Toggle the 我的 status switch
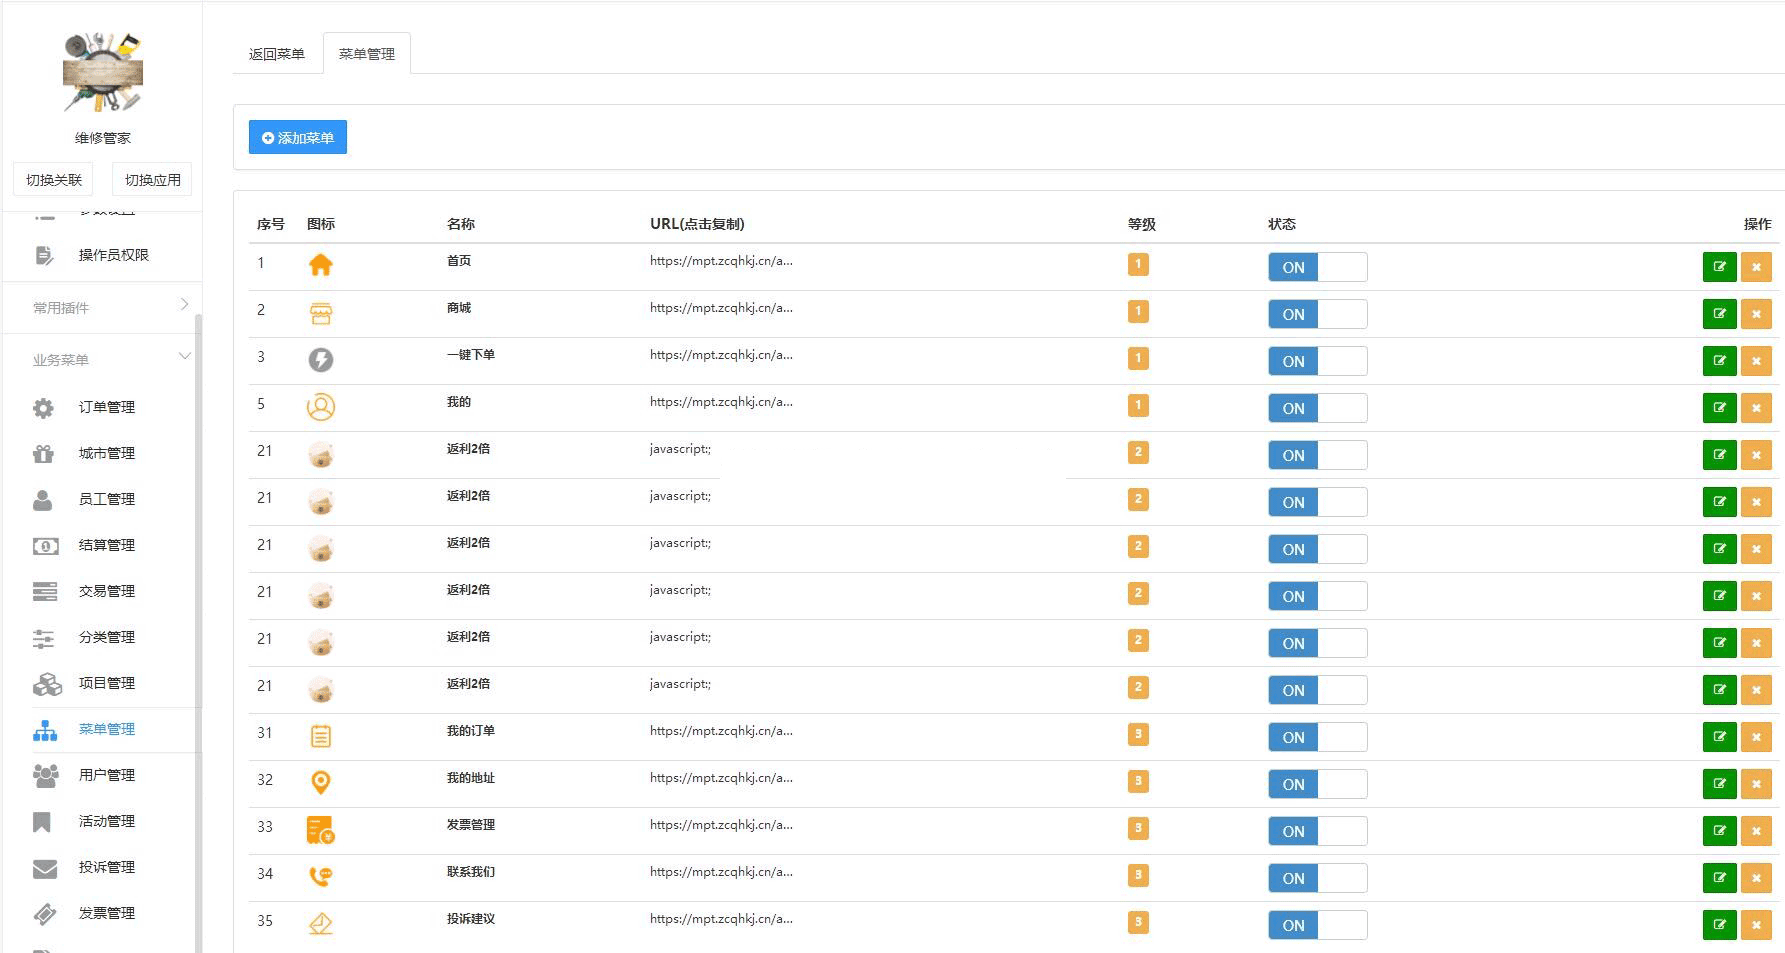Image resolution: width=1785 pixels, height=953 pixels. pos(1317,408)
